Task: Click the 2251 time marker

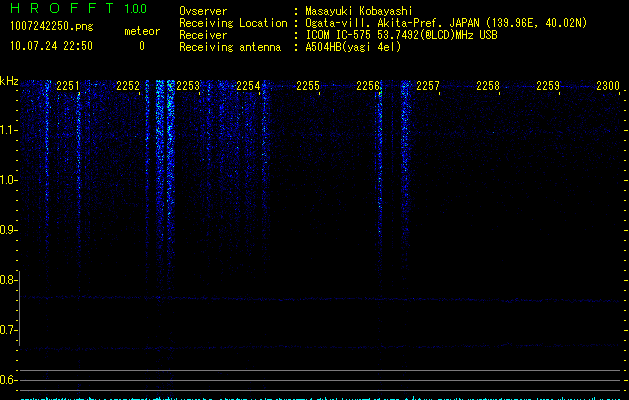Action: coord(68,86)
